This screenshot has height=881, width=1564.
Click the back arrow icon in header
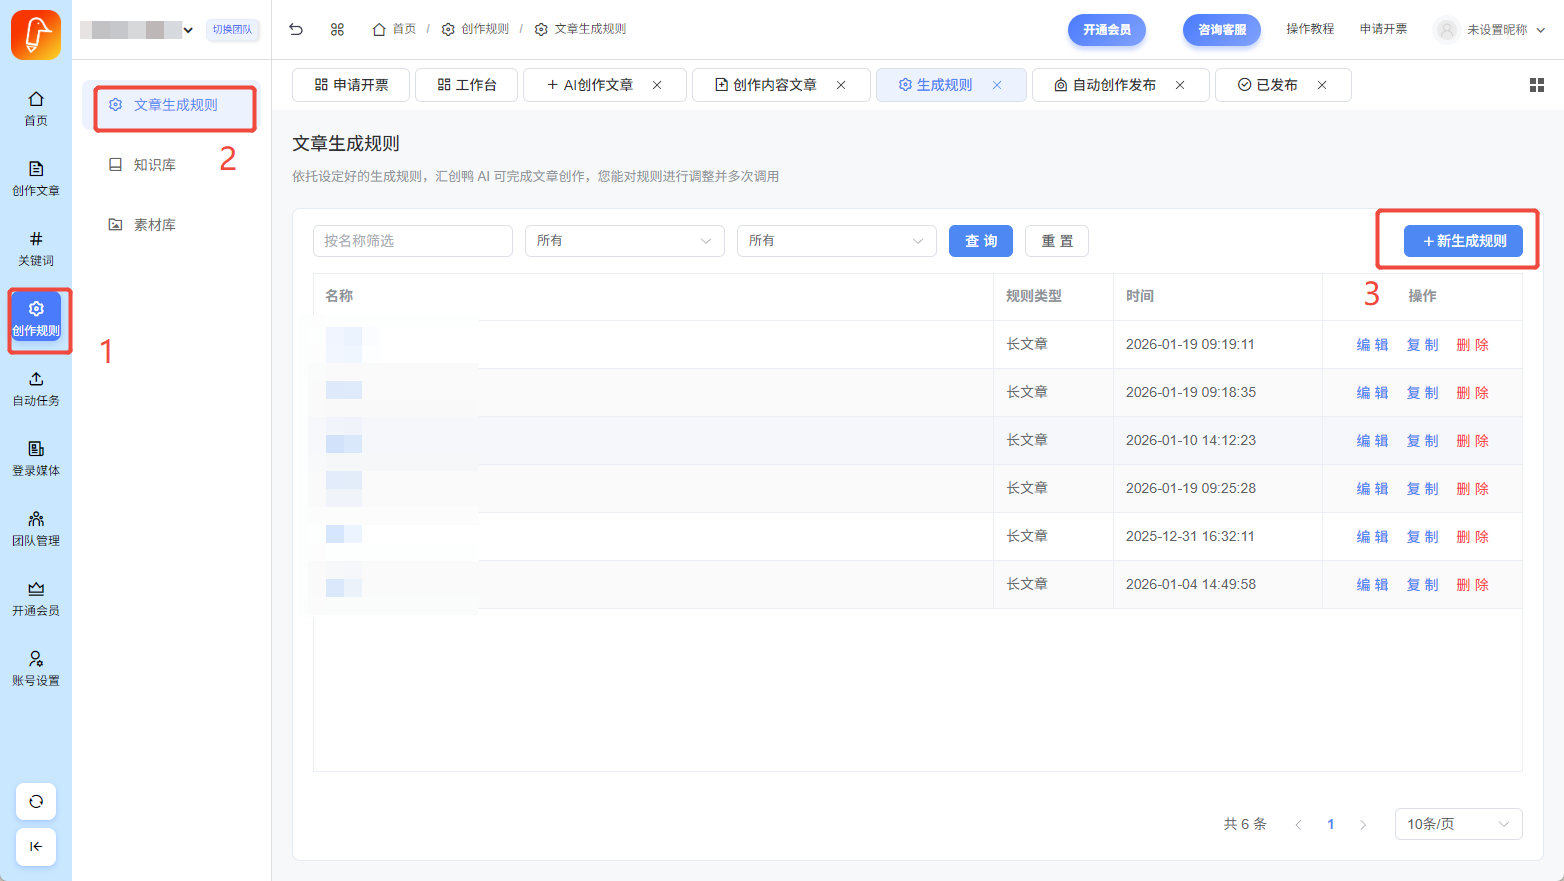(296, 29)
